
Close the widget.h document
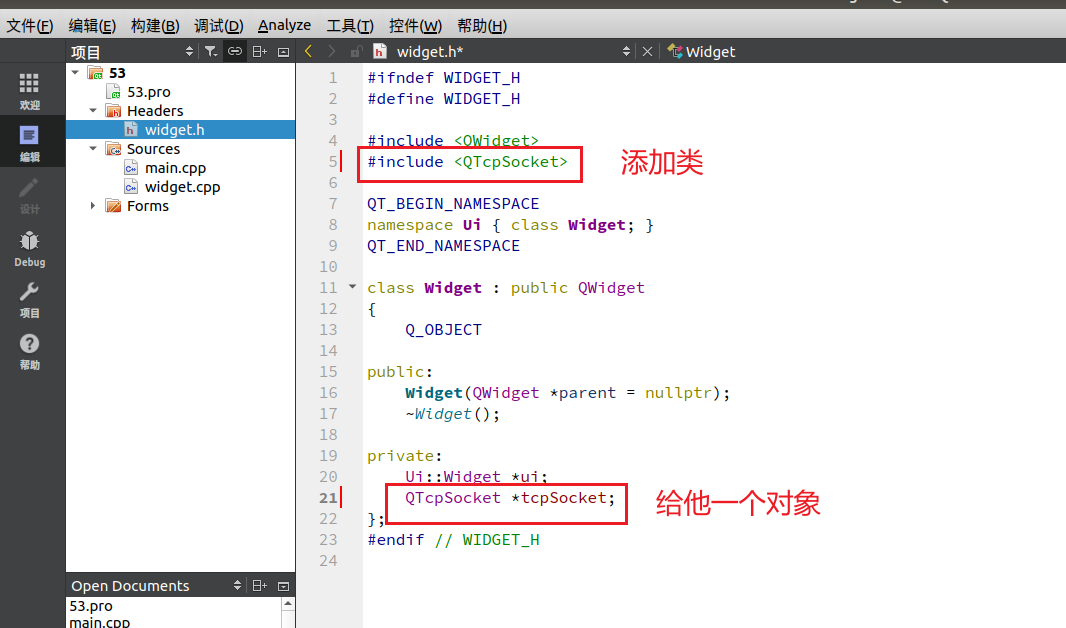tap(647, 52)
